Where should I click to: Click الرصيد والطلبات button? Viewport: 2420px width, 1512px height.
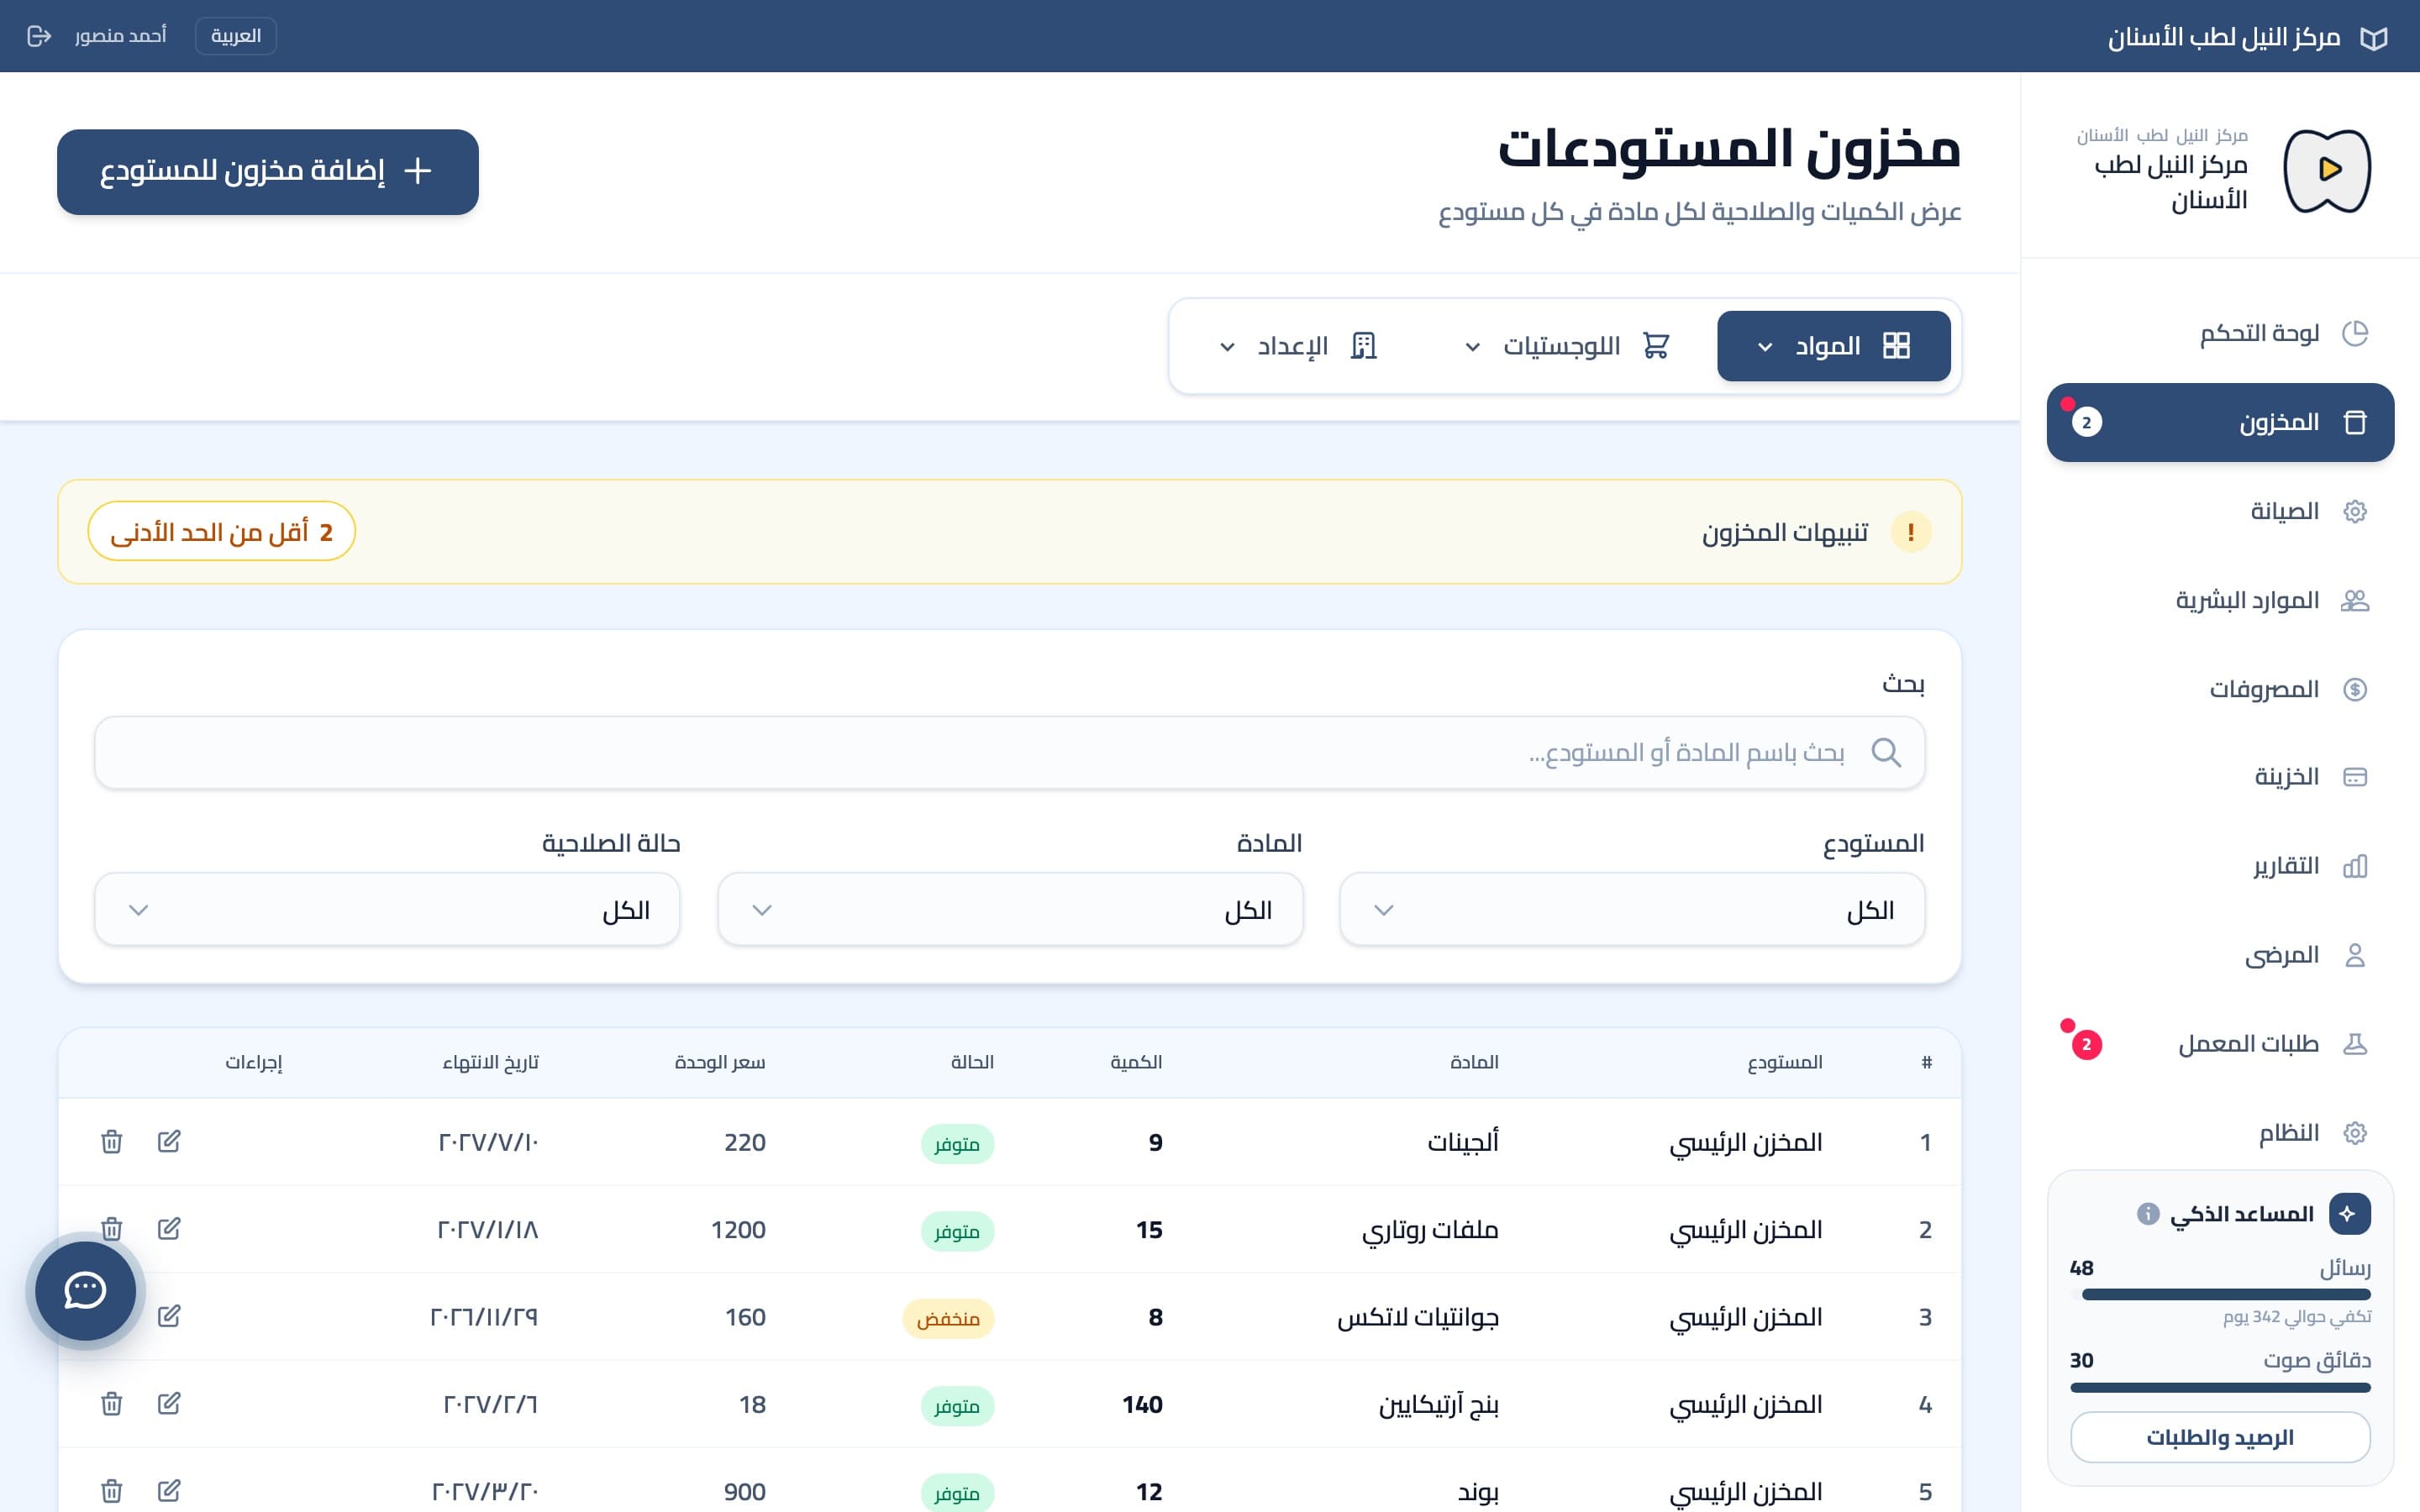[x=2221, y=1437]
